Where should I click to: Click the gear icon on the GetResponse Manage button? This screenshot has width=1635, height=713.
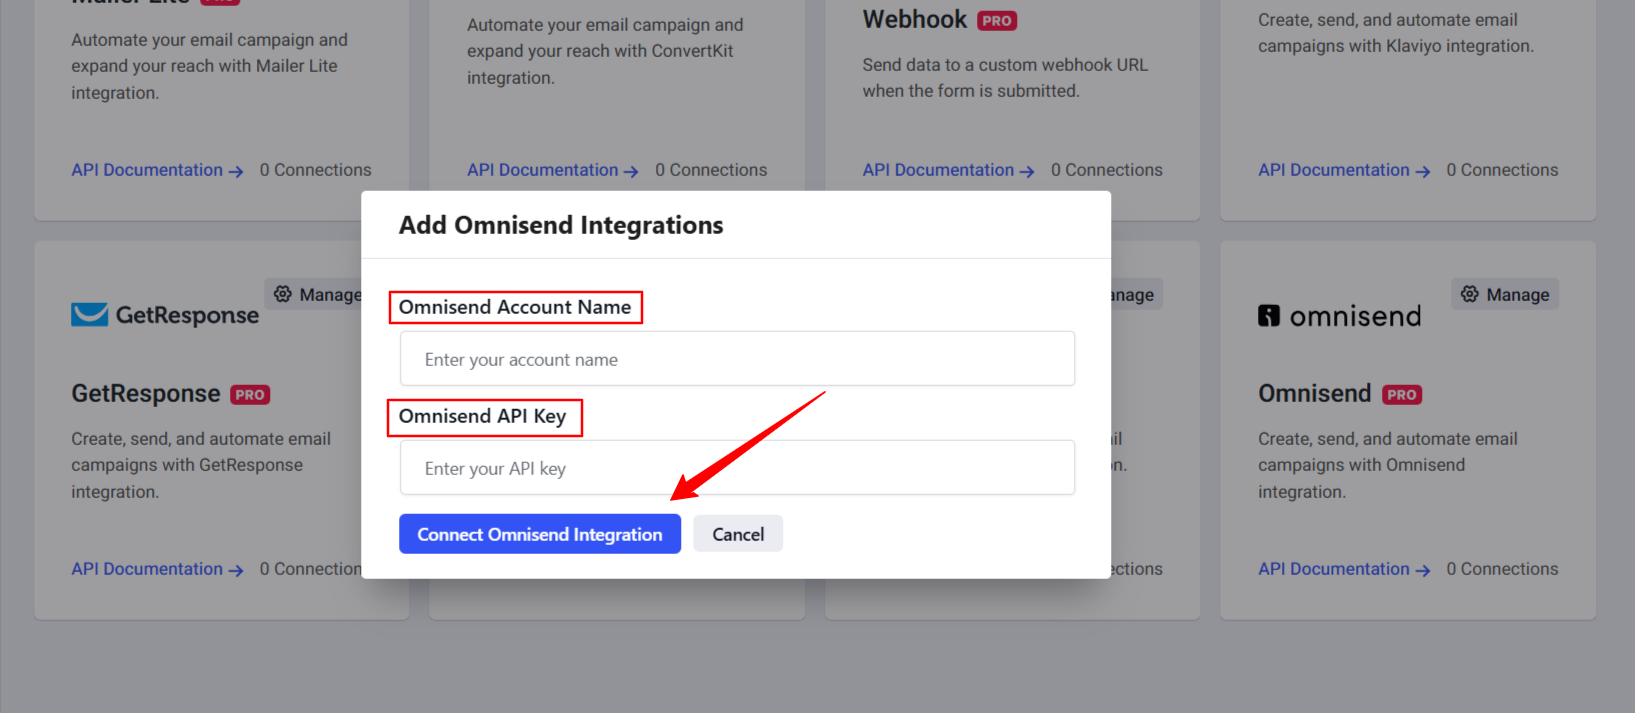point(283,294)
